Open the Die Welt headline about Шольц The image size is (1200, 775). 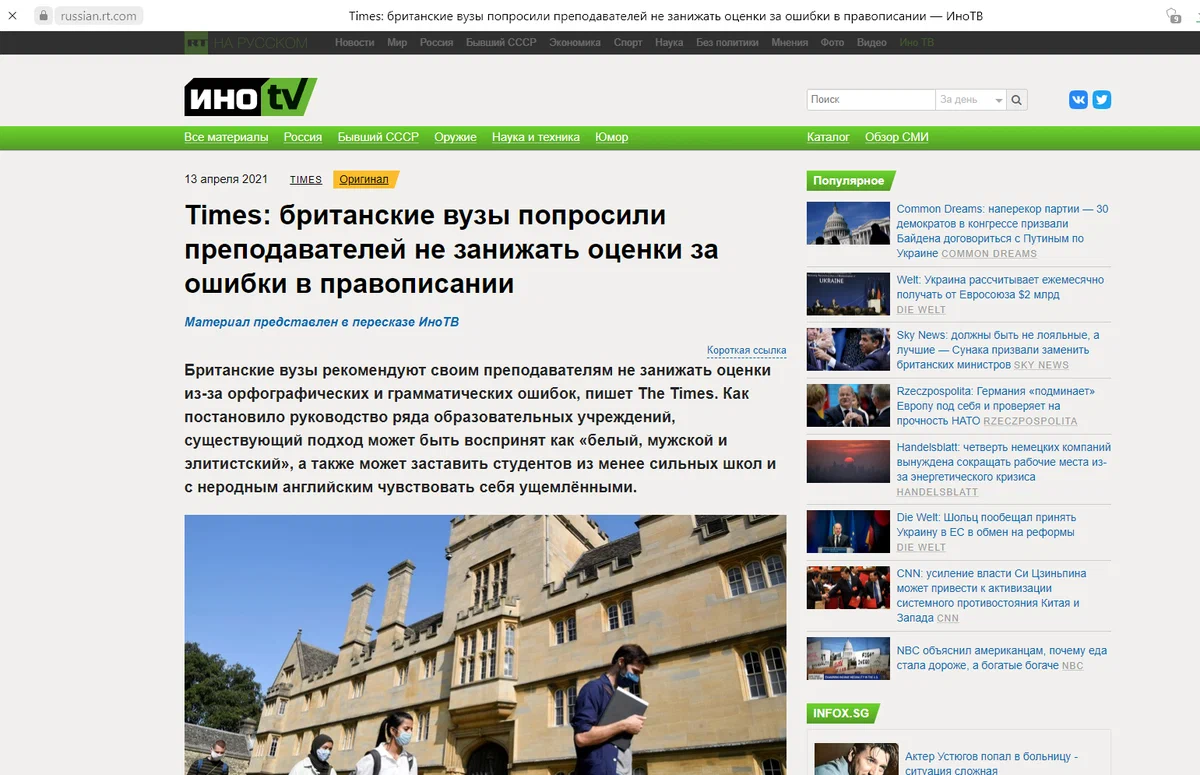tap(987, 525)
